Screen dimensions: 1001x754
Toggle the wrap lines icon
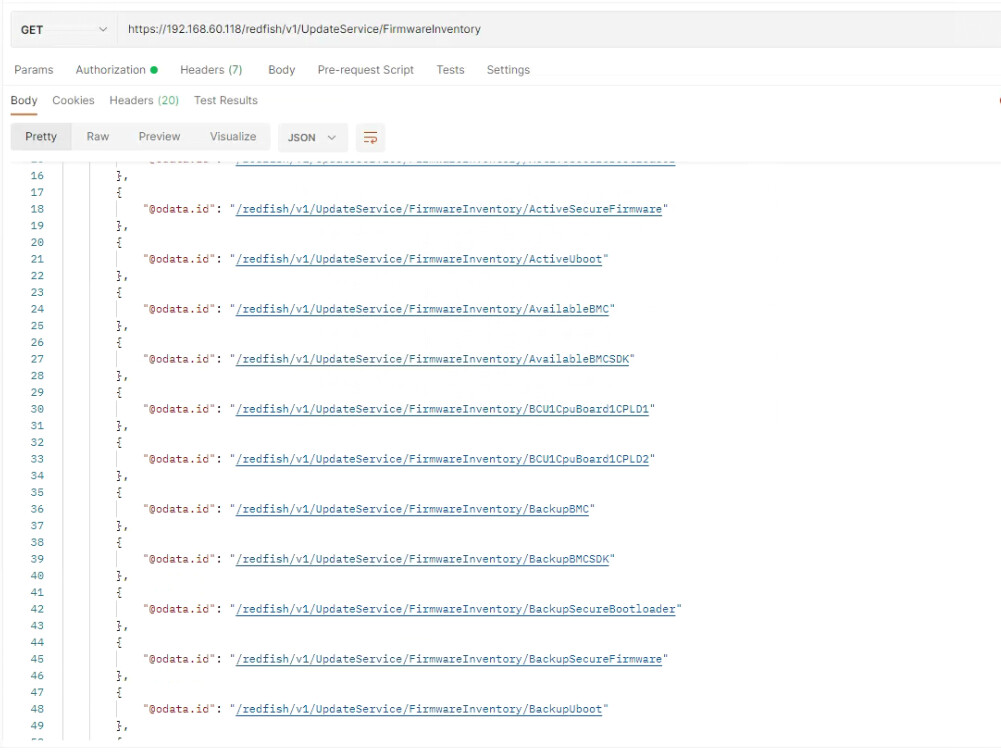370,138
